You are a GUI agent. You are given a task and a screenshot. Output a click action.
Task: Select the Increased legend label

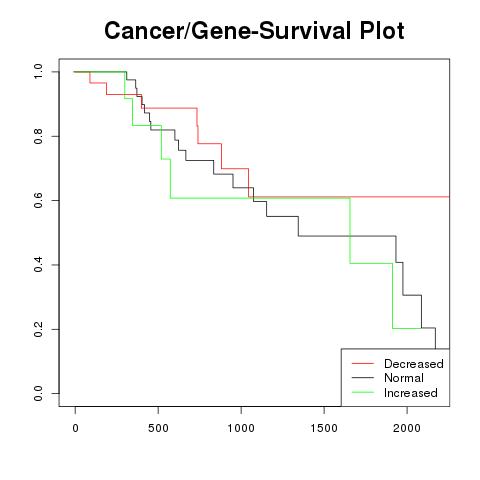tap(411, 393)
